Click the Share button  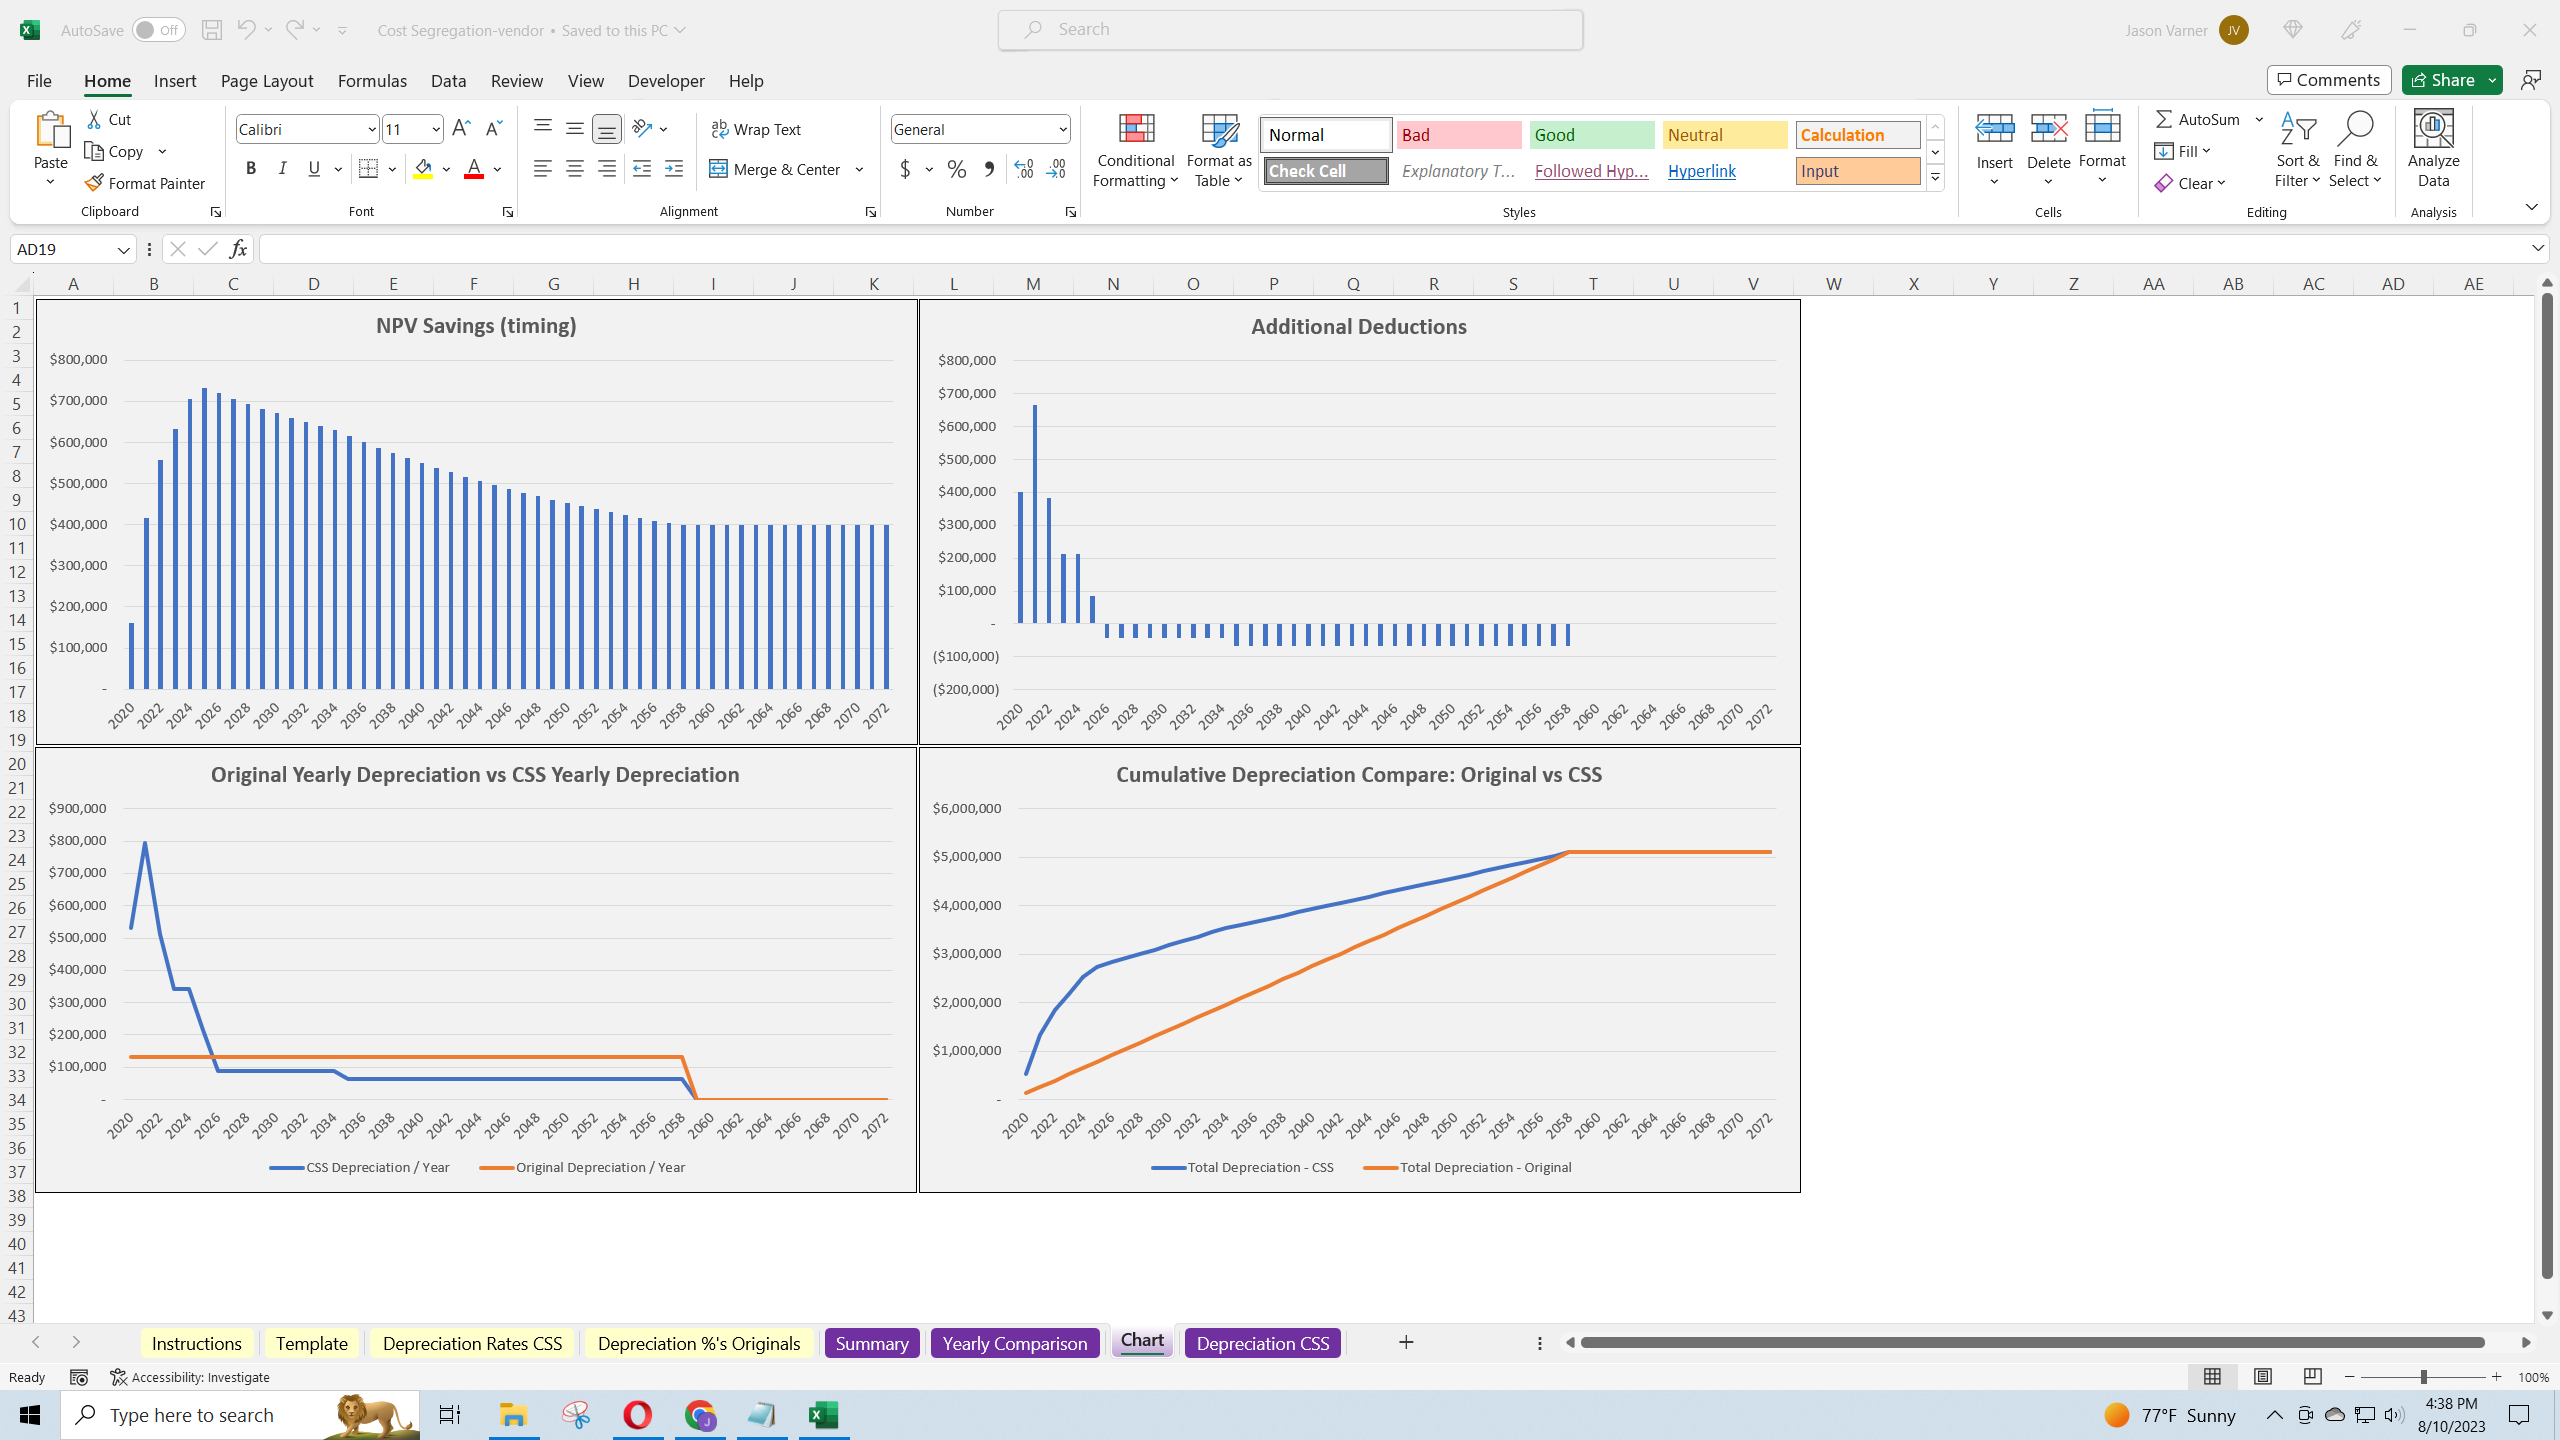pyautogui.click(x=2441, y=80)
